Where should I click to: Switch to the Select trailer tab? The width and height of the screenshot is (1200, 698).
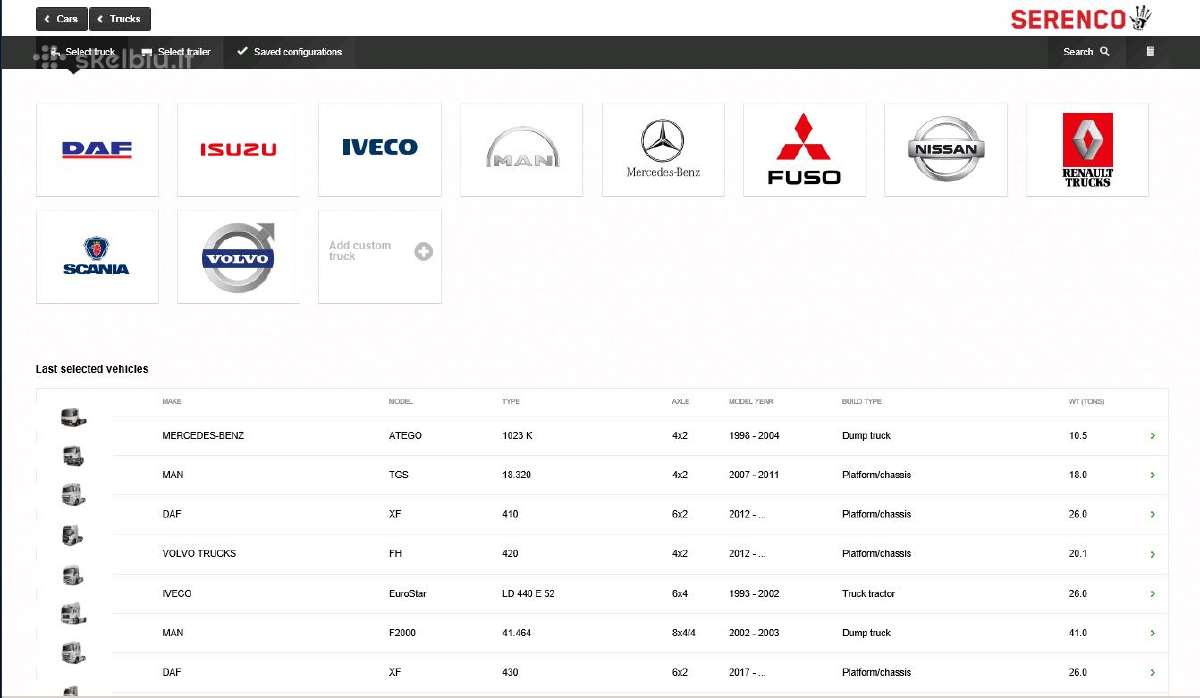pos(176,52)
